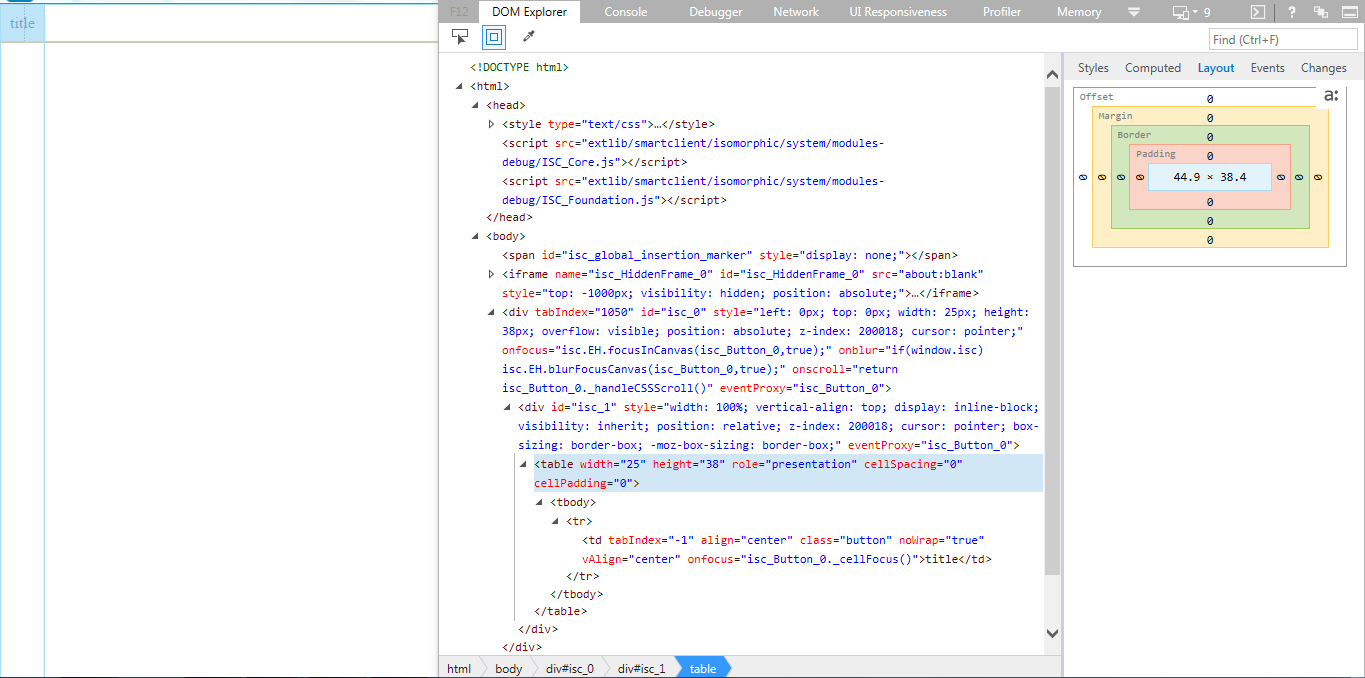Collapse the head node

click(x=475, y=105)
